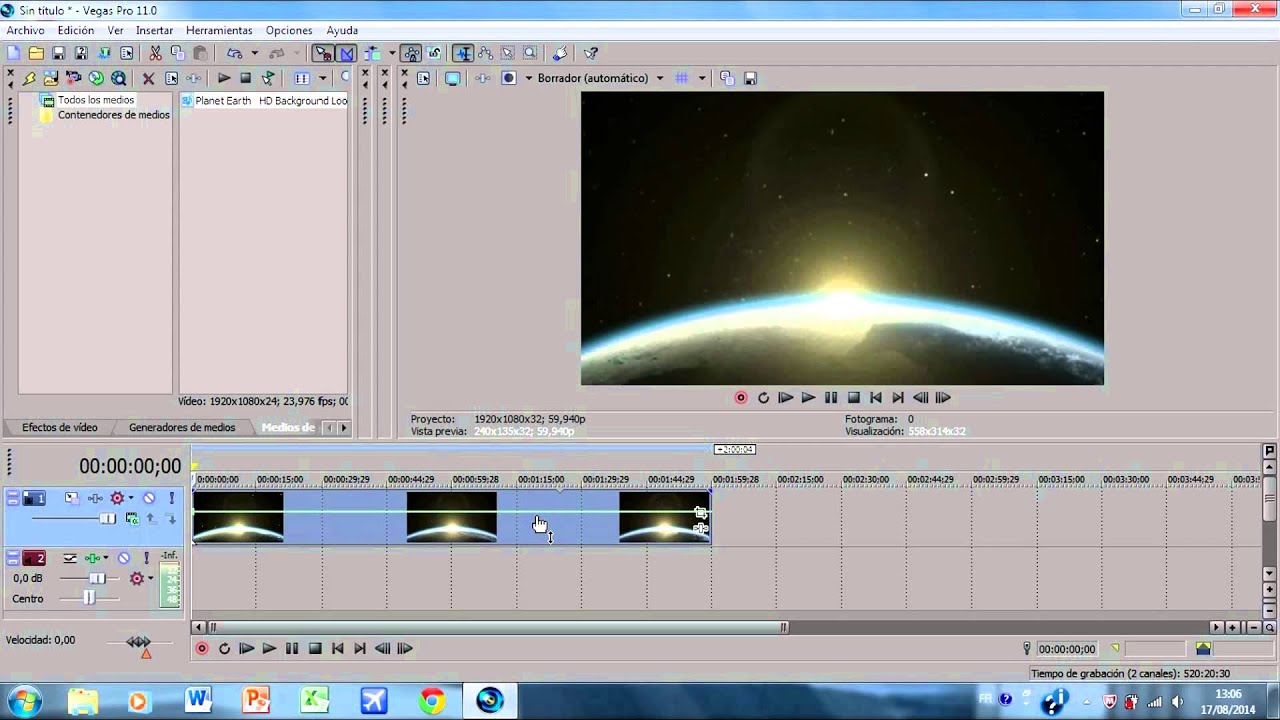
Task: Click the track motion icon on track 1
Action: click(72, 498)
